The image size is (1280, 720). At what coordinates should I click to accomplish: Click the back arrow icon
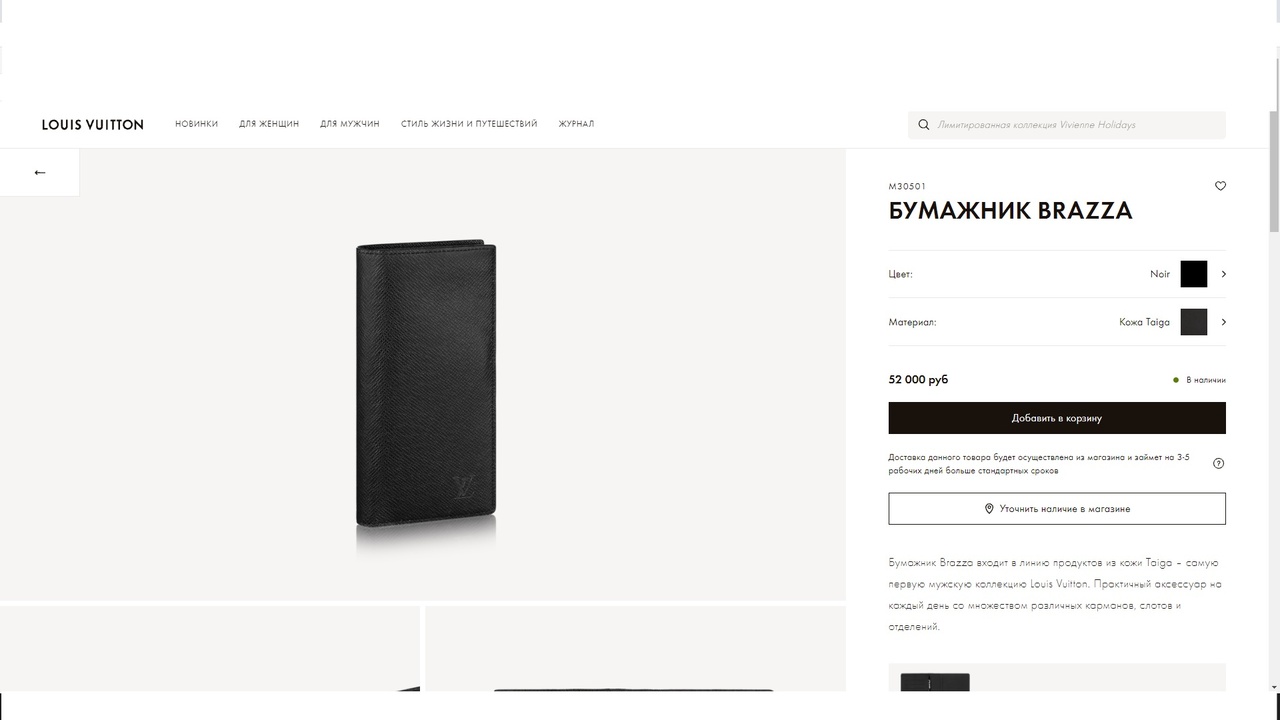click(x=40, y=172)
